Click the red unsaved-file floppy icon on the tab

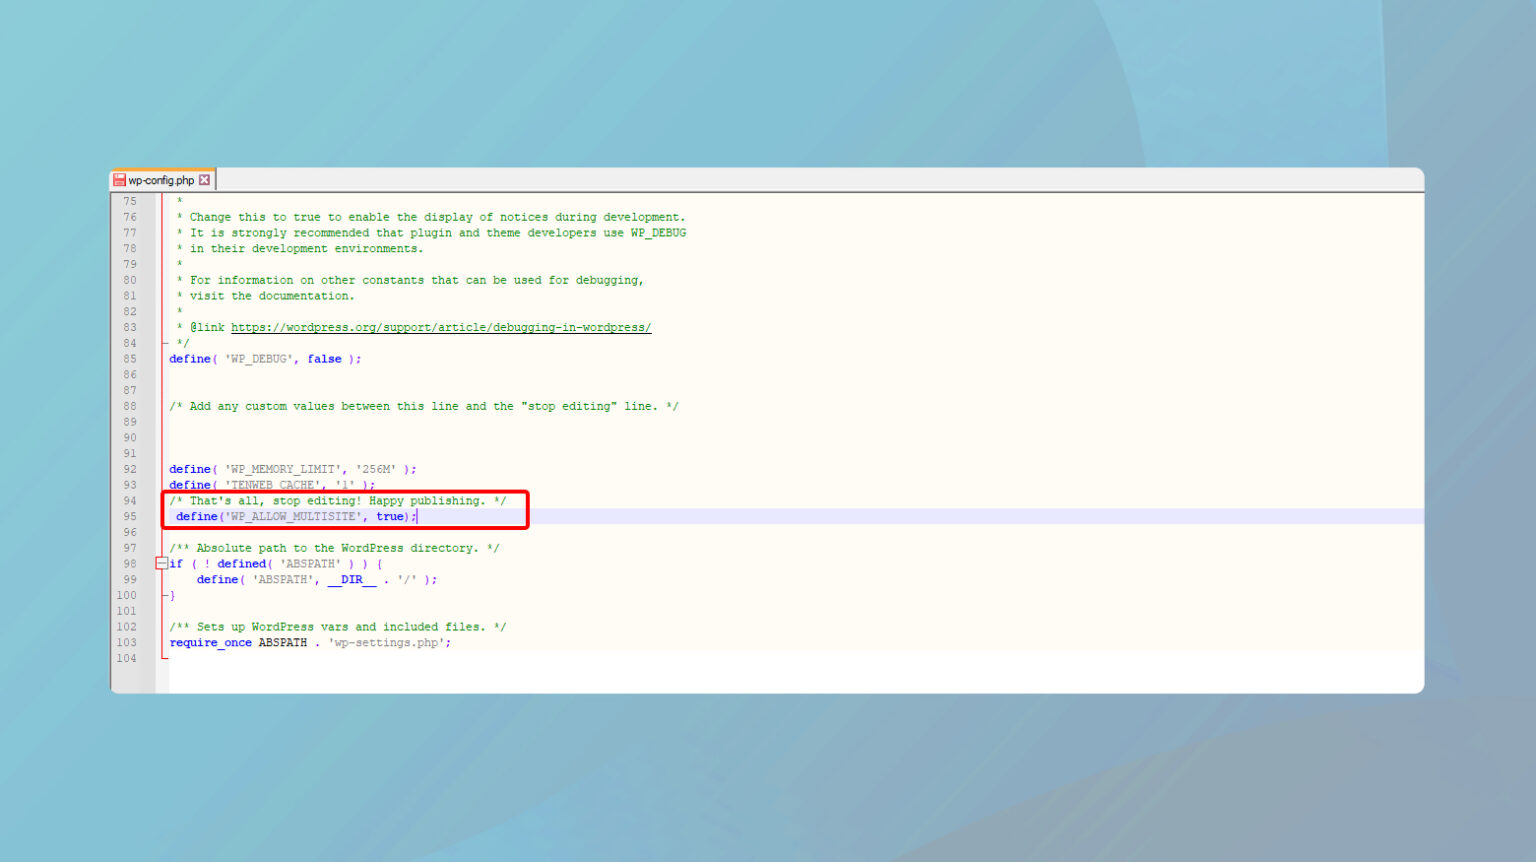[x=122, y=179]
